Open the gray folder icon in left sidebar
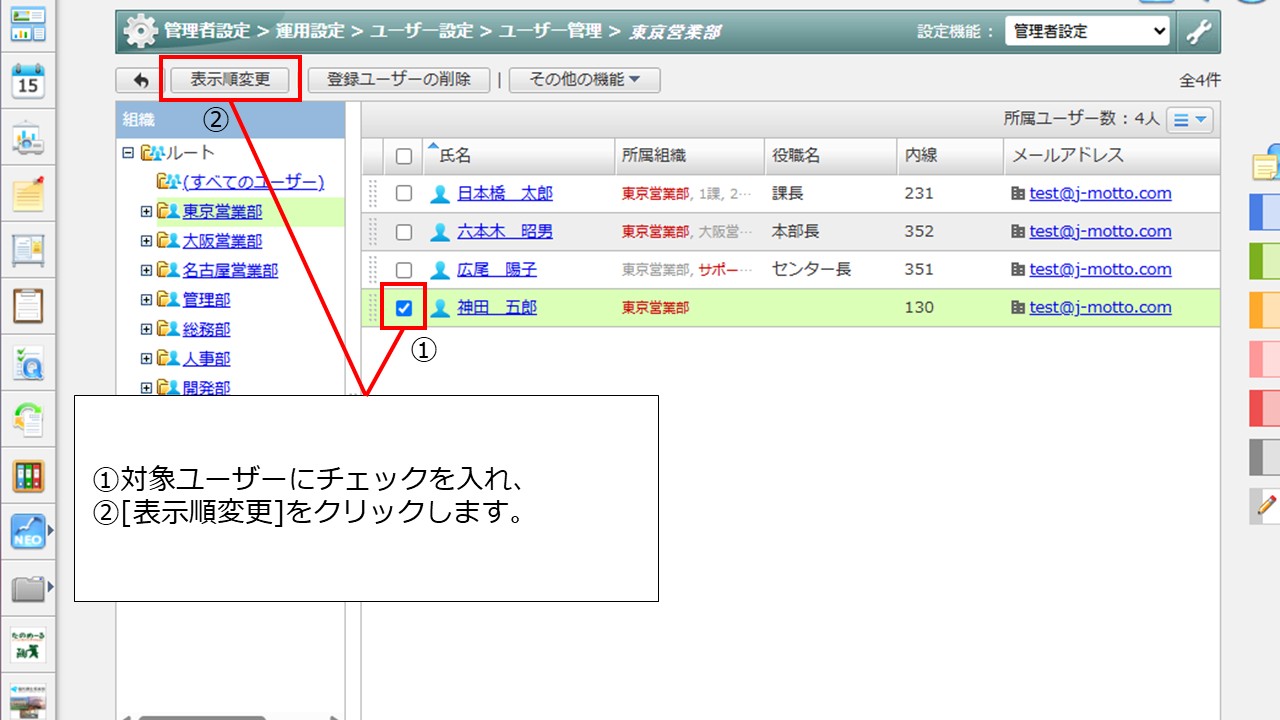The height and width of the screenshot is (720, 1280). pyautogui.click(x=28, y=588)
